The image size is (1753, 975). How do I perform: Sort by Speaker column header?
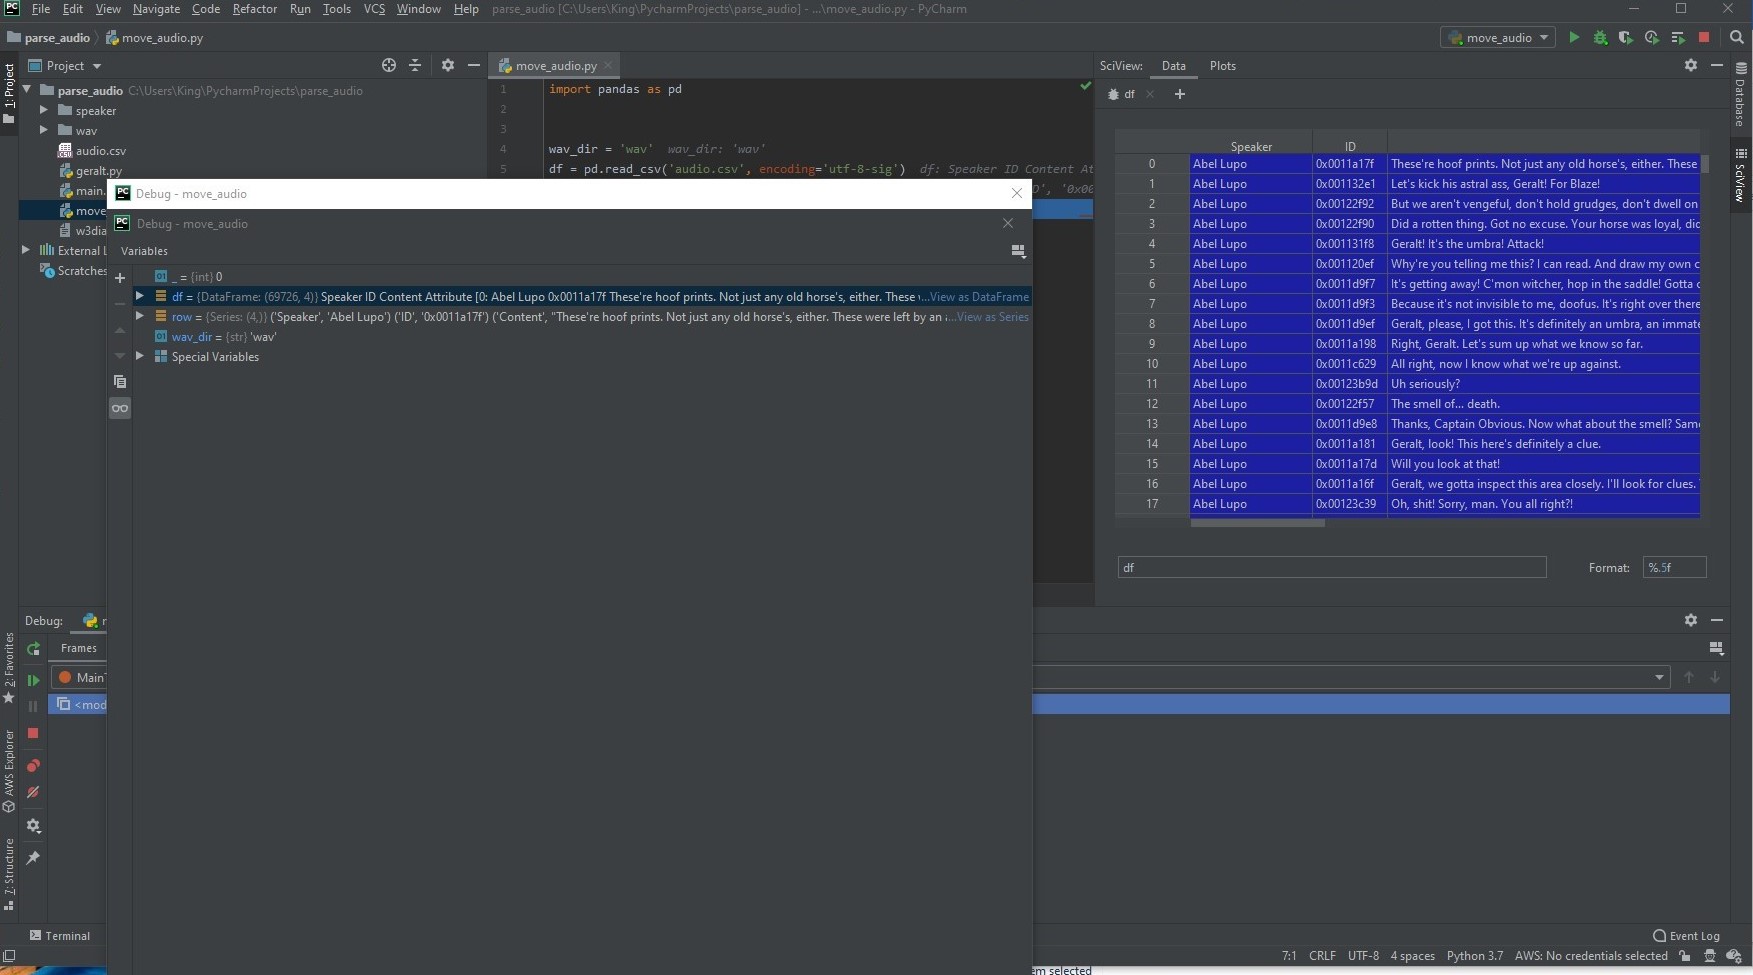(x=1251, y=146)
